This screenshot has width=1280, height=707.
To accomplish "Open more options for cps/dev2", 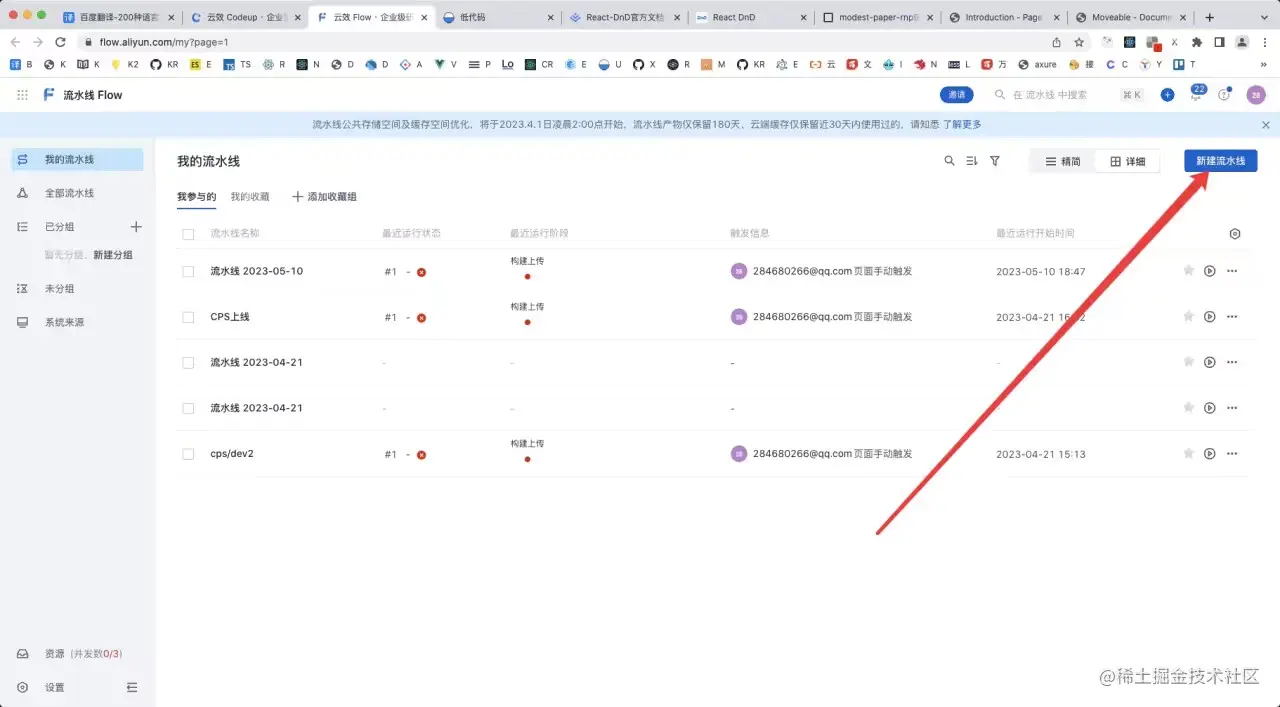I will pos(1232,454).
